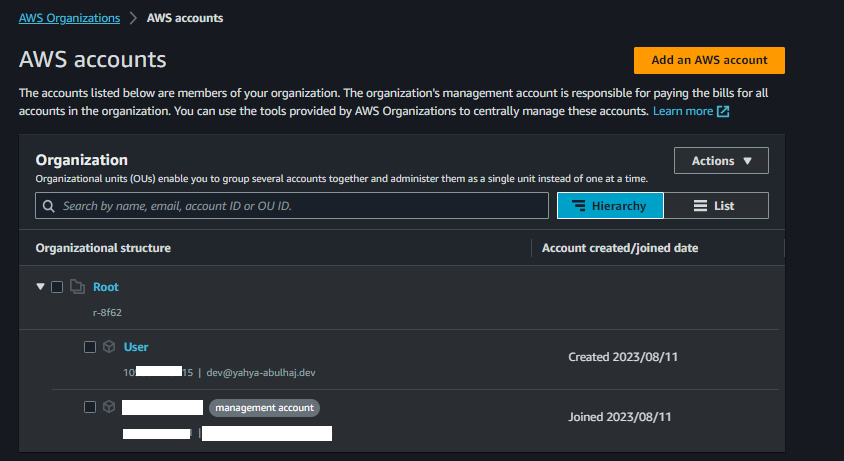The width and height of the screenshot is (844, 461).
Task: Select the Joined 2023/08/11 date
Action: click(x=620, y=417)
